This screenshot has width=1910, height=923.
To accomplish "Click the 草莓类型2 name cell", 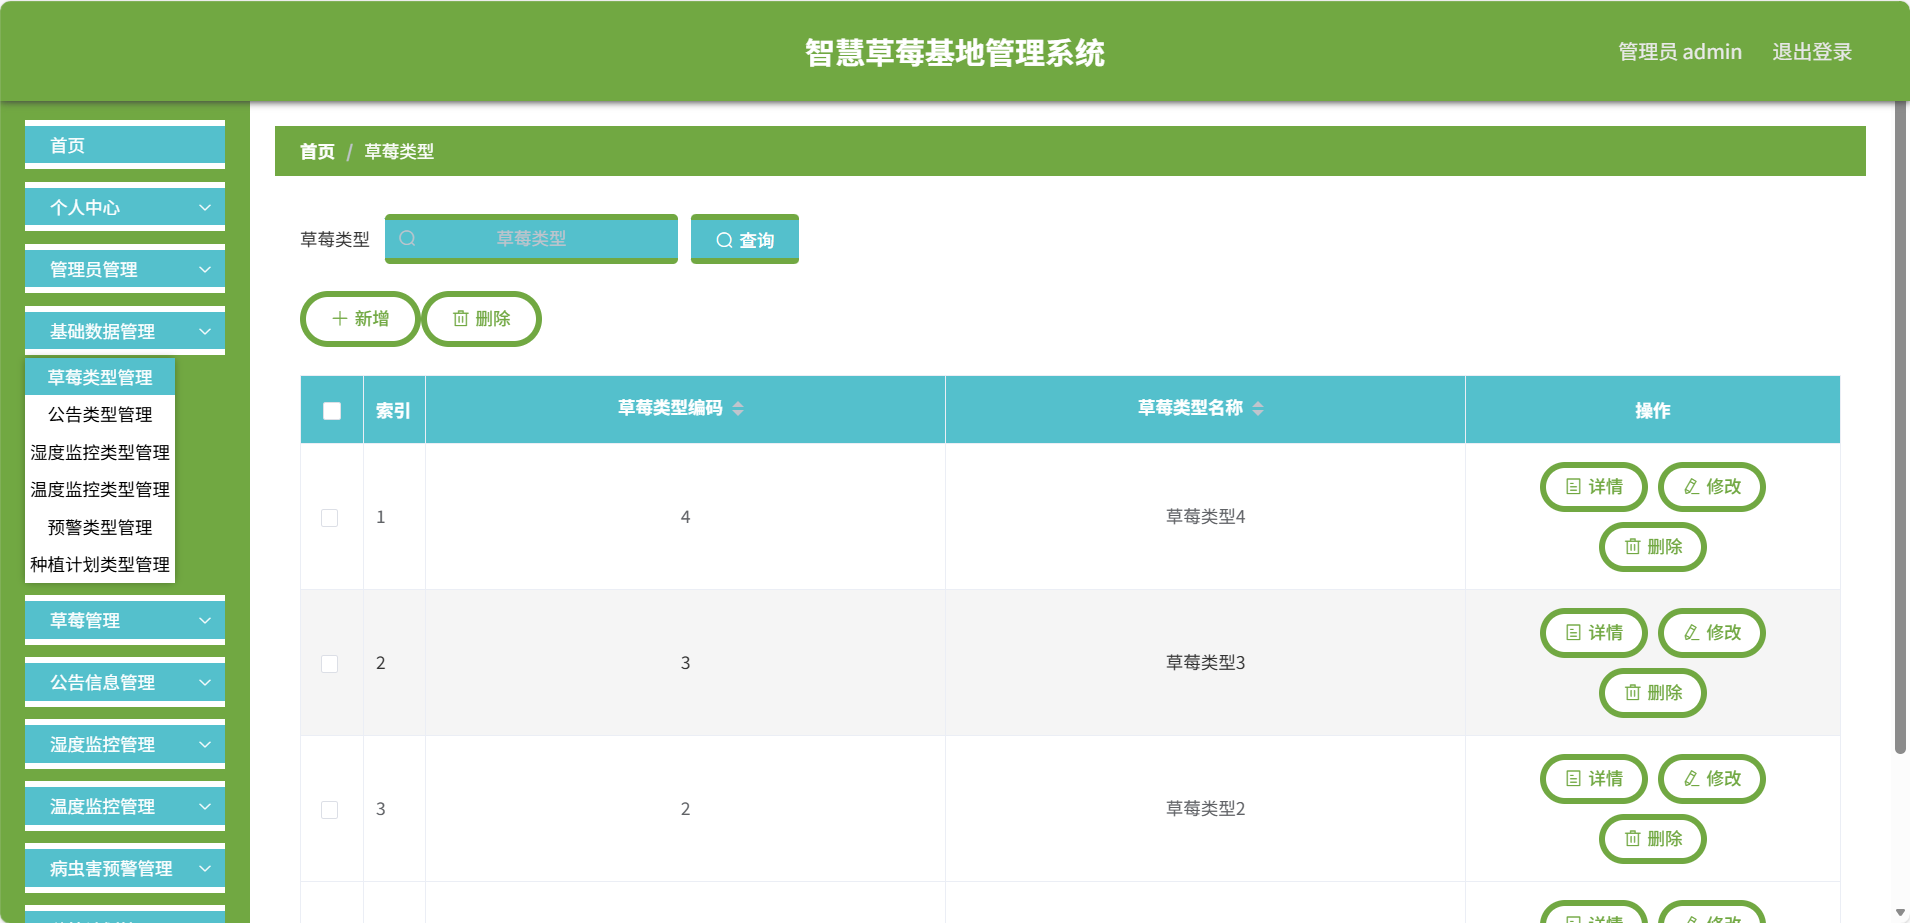I will click(x=1205, y=809).
